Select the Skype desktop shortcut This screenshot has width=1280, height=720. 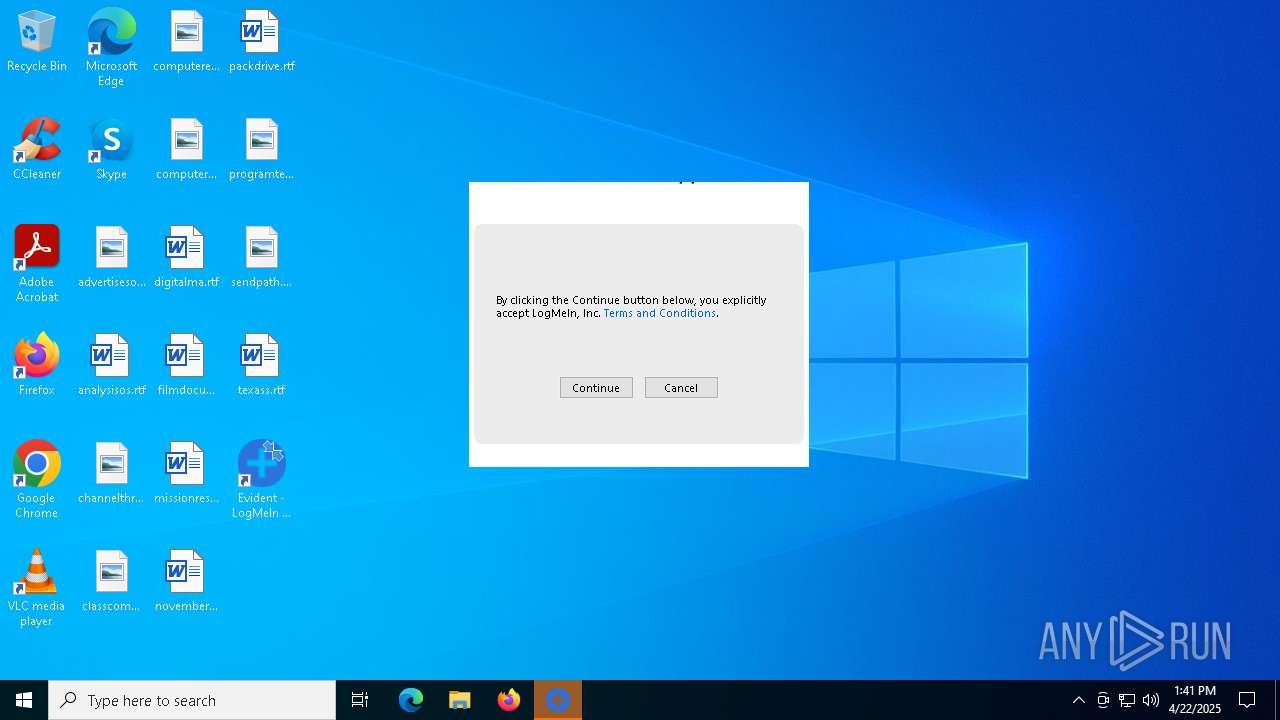click(111, 150)
